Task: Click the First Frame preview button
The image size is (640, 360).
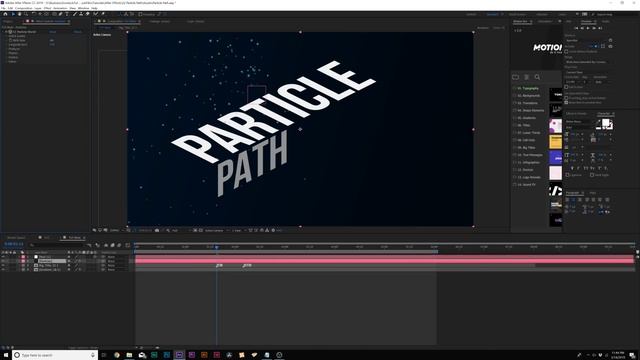Action: point(576,28)
